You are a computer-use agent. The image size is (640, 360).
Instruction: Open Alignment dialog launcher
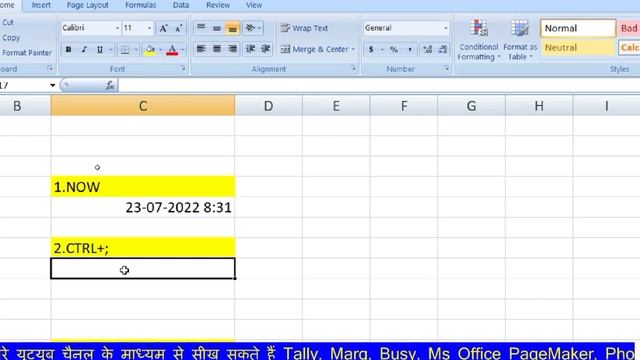[353, 68]
